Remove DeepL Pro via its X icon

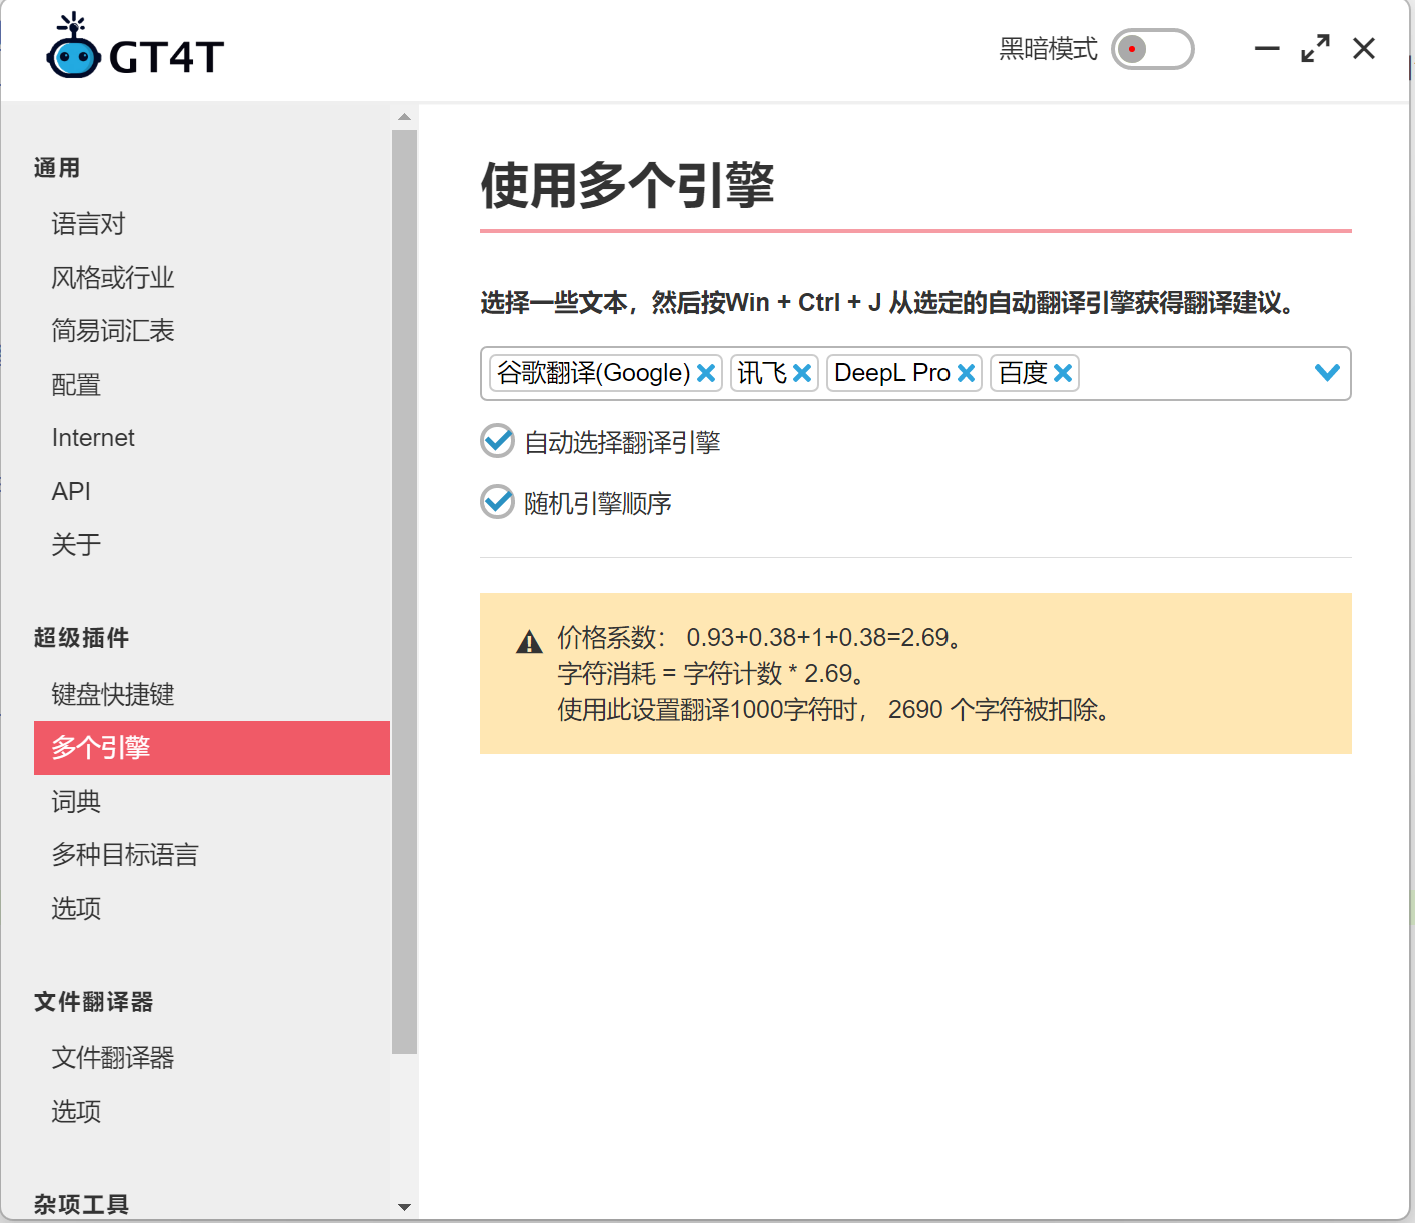965,372
